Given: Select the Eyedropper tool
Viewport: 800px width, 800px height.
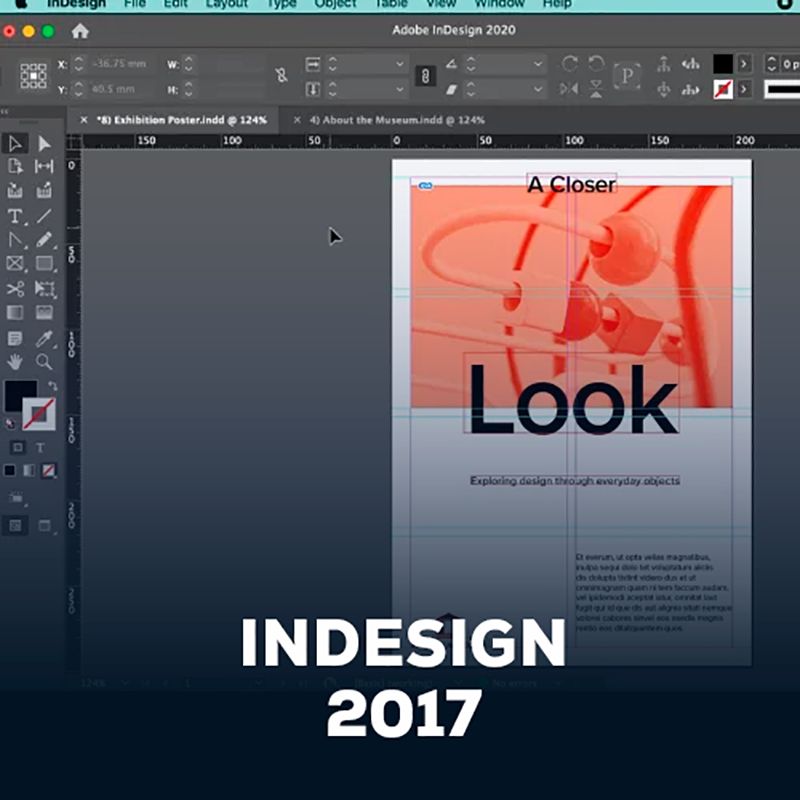Looking at the screenshot, I should [44, 338].
